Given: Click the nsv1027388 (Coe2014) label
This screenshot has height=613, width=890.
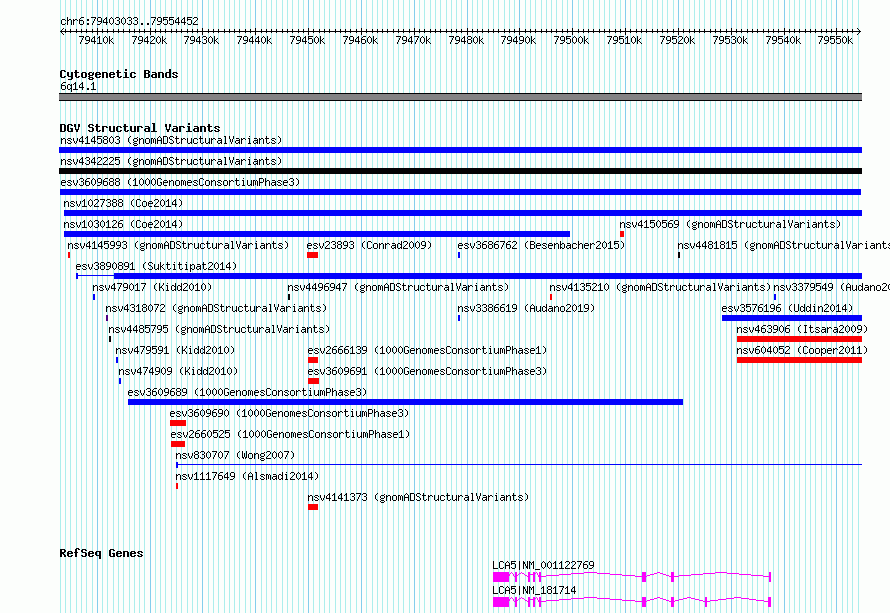Looking at the screenshot, I should tap(123, 203).
